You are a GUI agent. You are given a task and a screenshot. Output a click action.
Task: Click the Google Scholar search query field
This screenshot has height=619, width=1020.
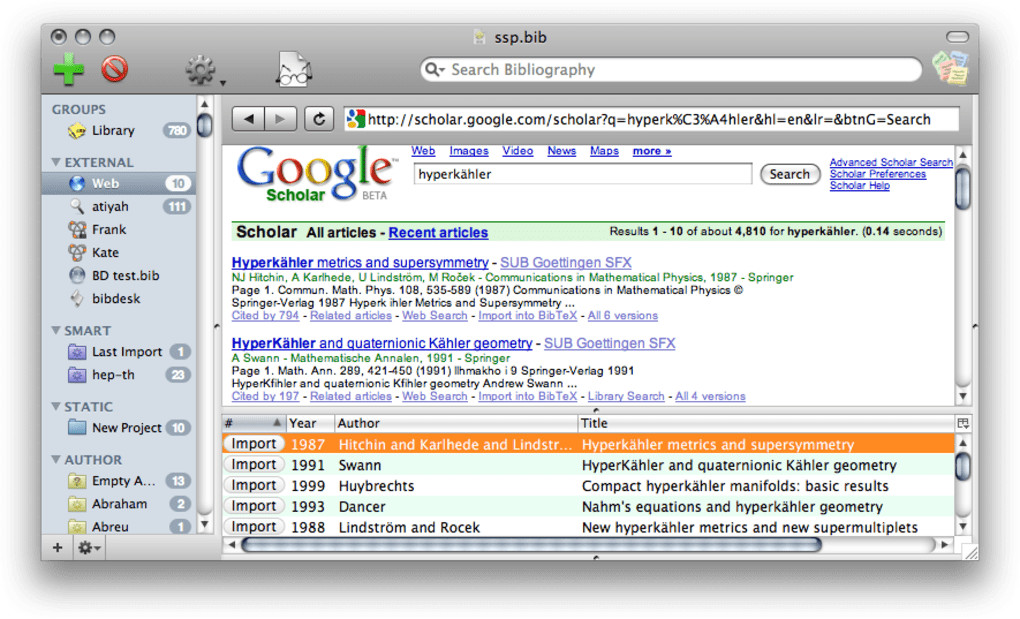coord(582,174)
